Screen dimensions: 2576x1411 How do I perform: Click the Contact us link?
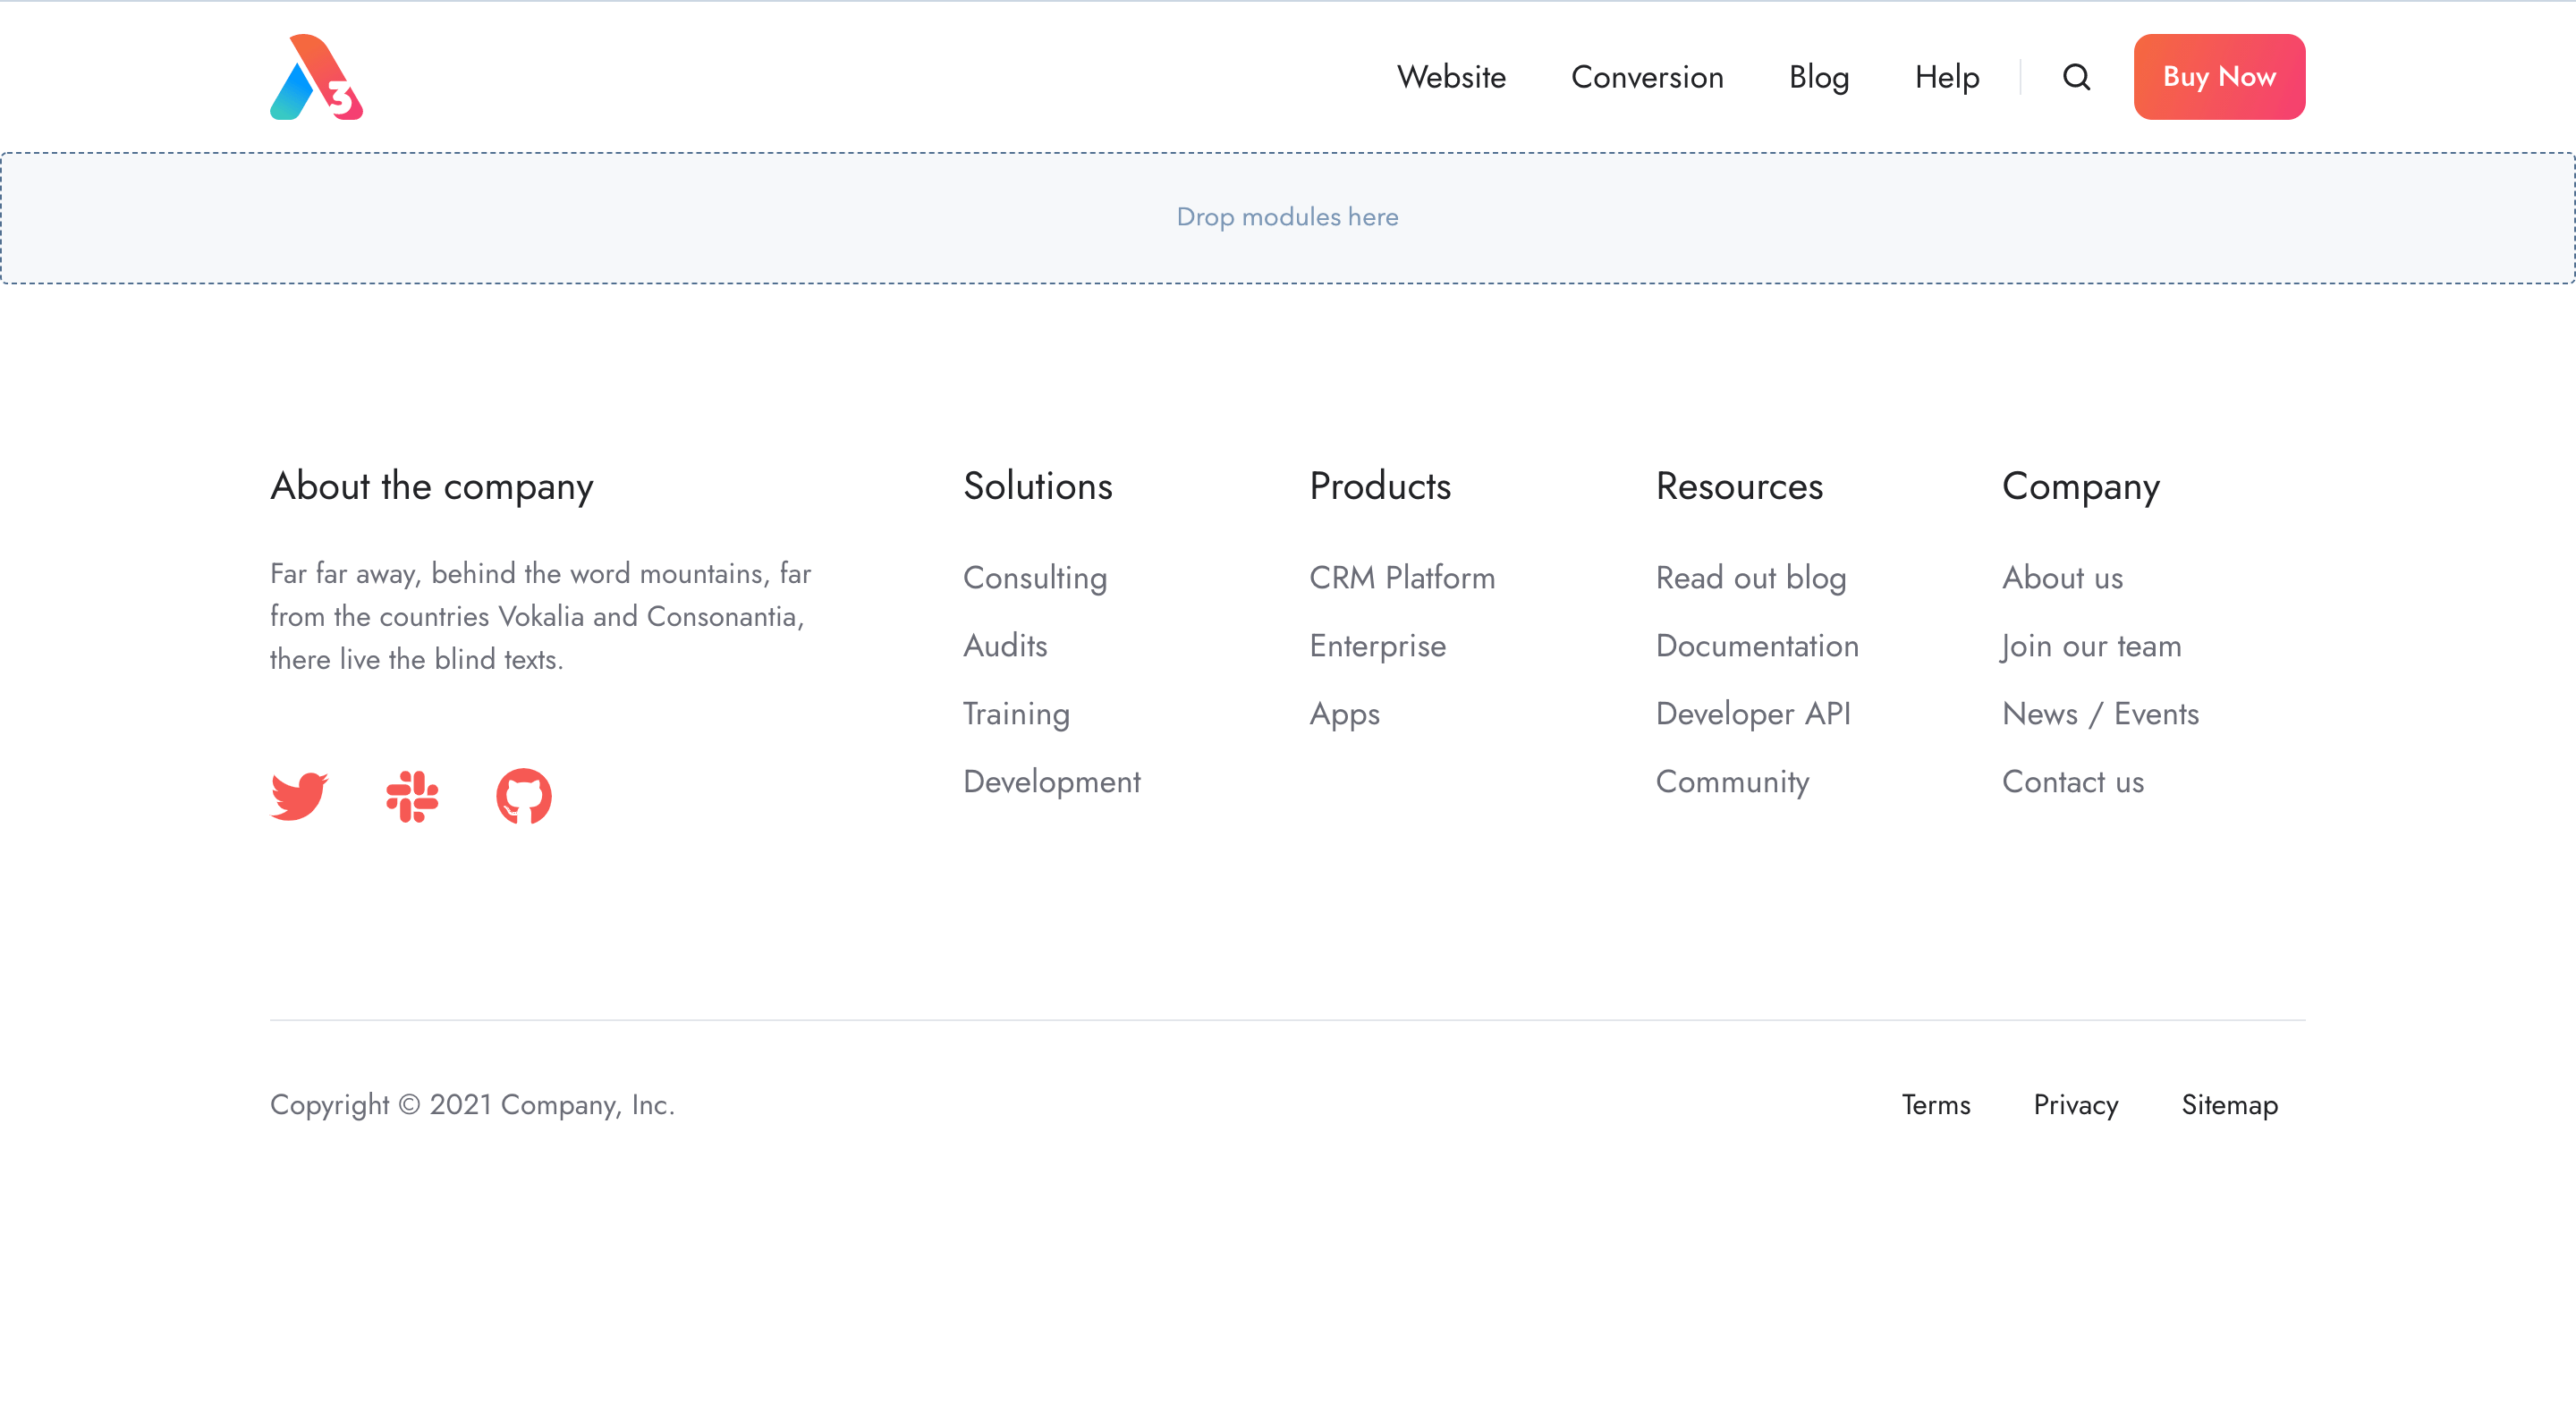tap(2072, 781)
